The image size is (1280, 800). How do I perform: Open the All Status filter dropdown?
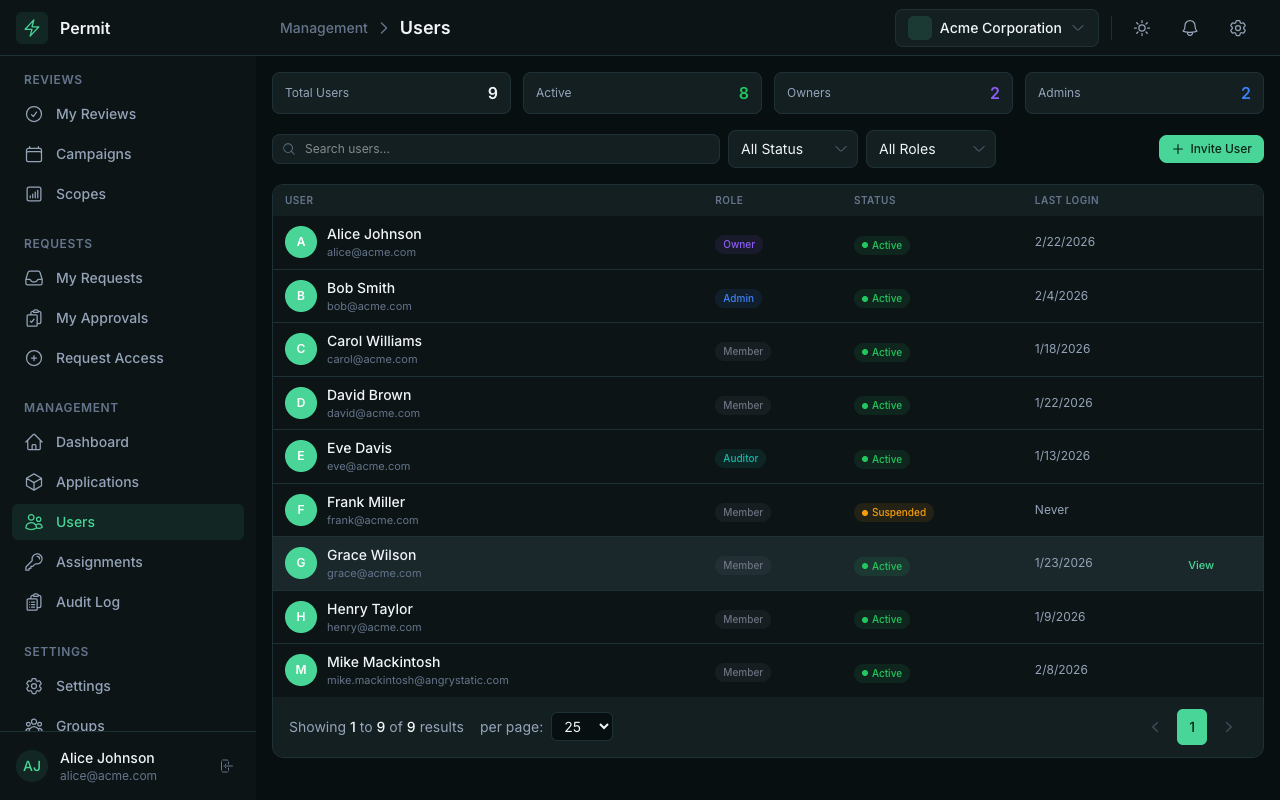click(792, 149)
